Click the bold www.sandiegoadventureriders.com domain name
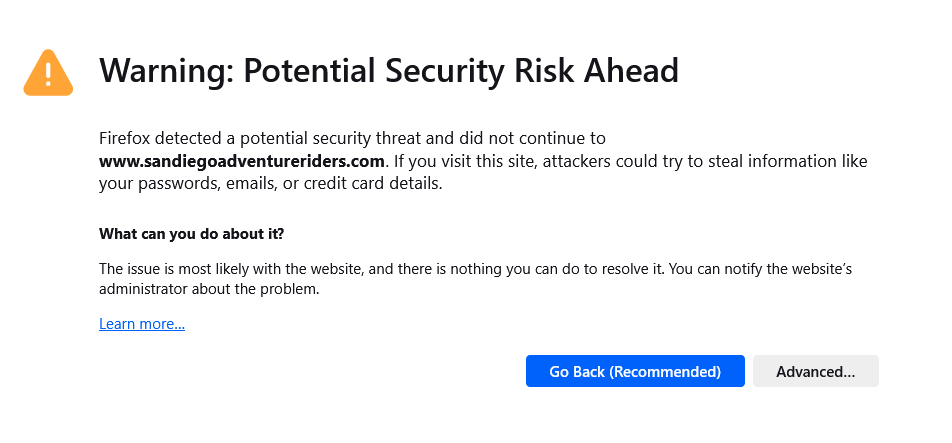The image size is (952, 443). 242,161
